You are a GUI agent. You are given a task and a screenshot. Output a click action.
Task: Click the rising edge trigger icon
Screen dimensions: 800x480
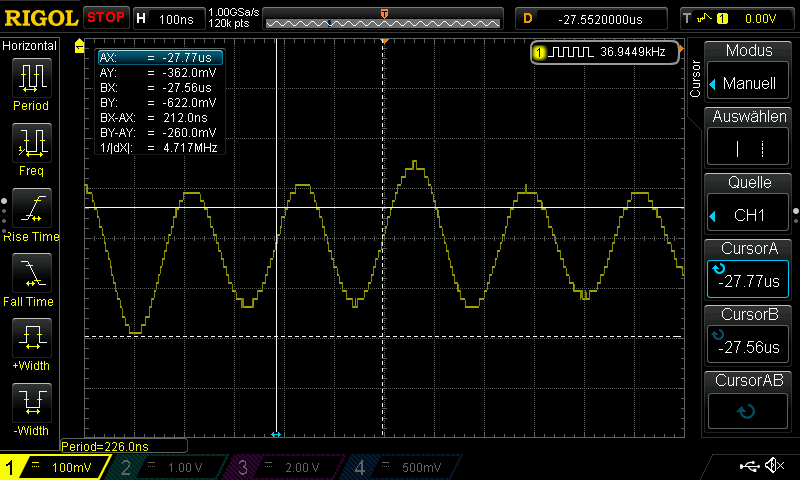(x=705, y=18)
